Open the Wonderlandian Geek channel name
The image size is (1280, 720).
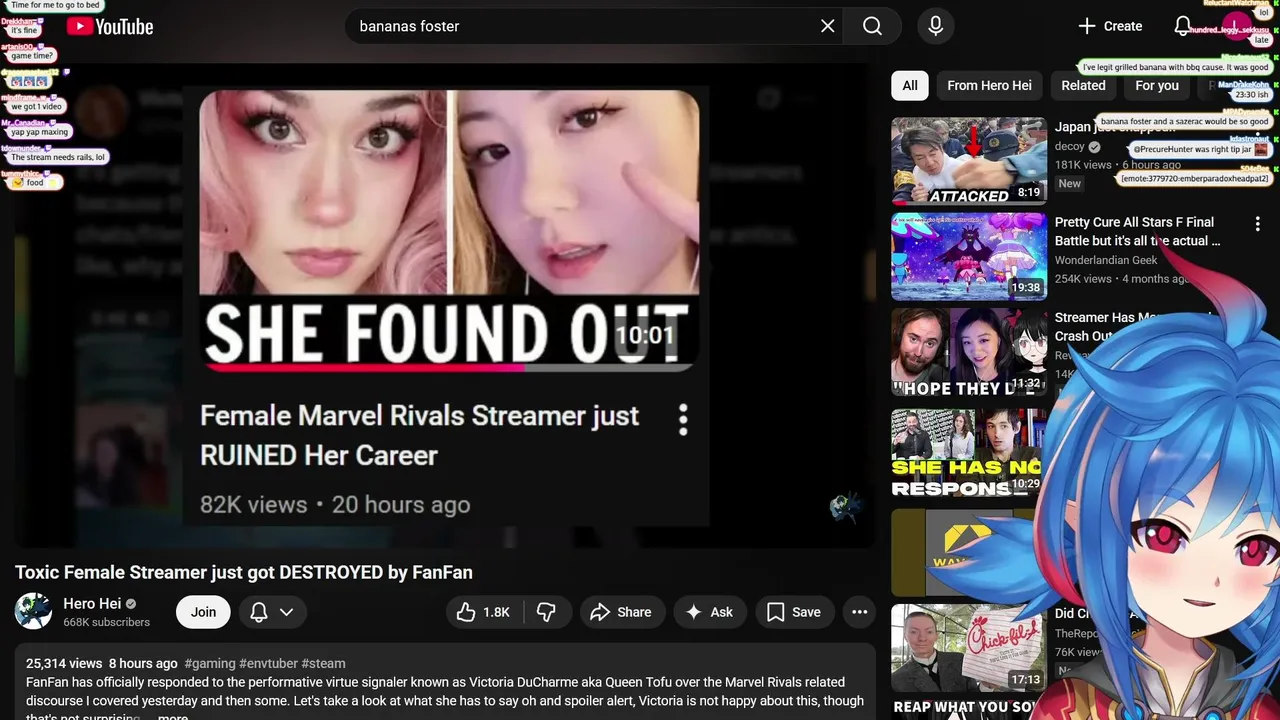pos(1105,260)
